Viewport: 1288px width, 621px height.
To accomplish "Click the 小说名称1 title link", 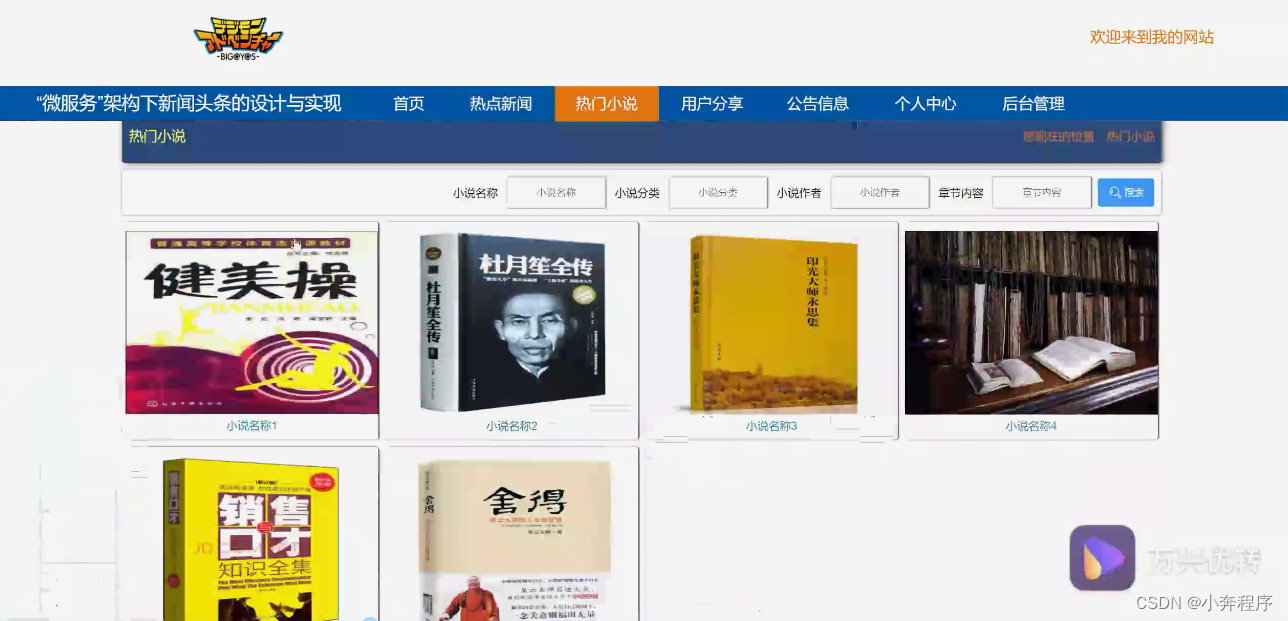I will [251, 426].
